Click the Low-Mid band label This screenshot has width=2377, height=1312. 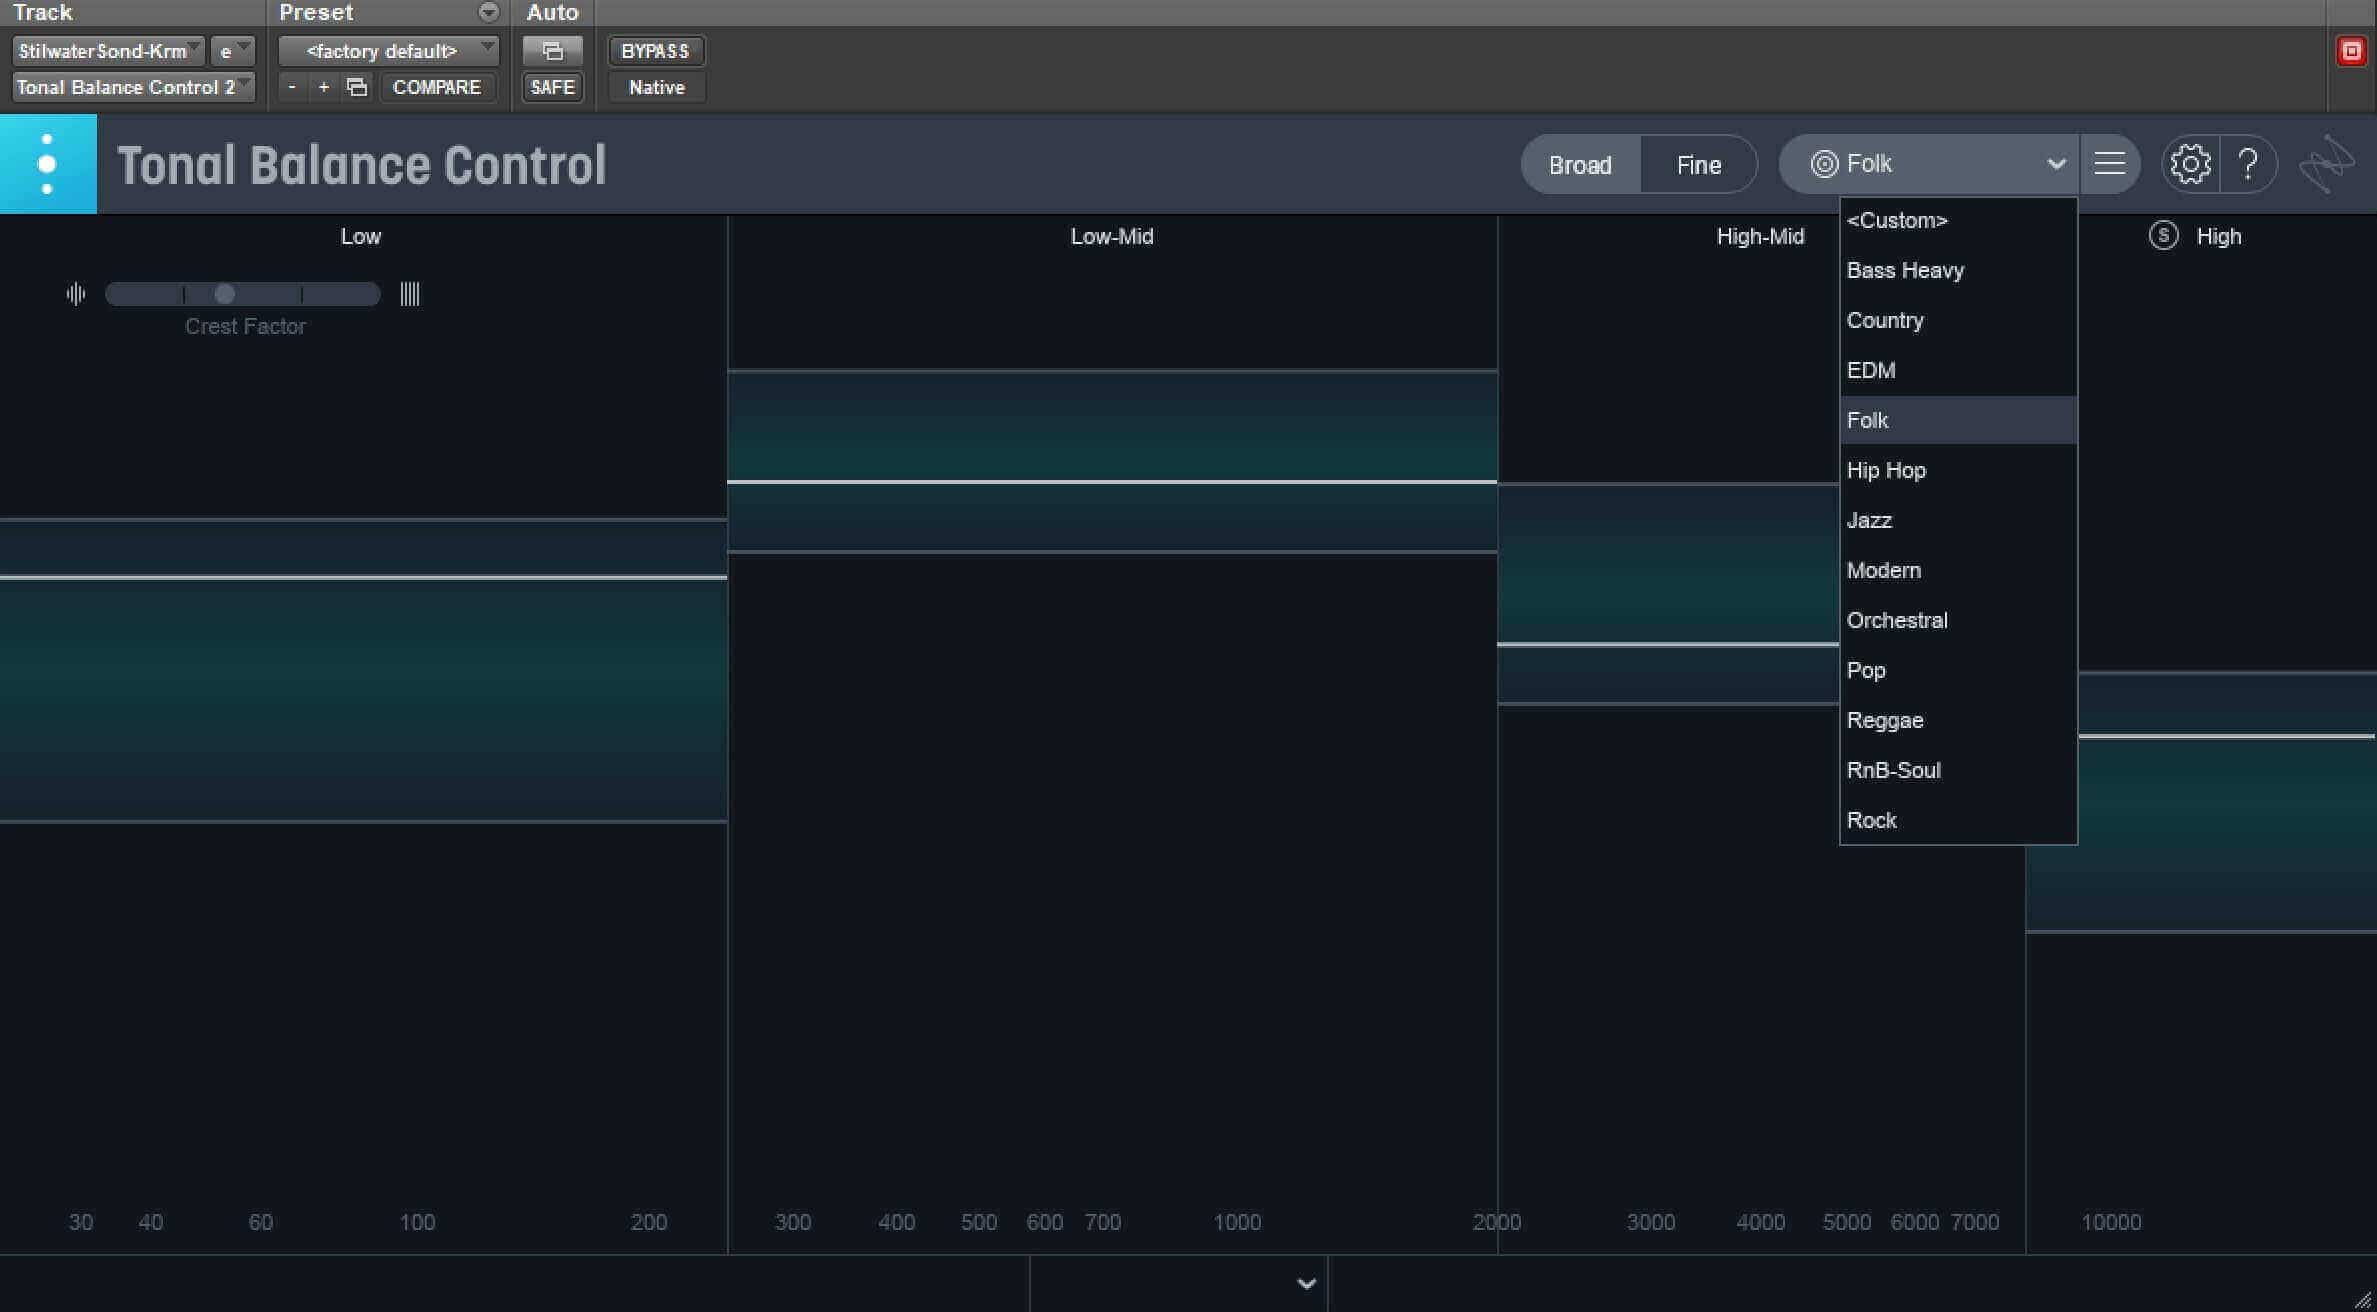[x=1112, y=236]
